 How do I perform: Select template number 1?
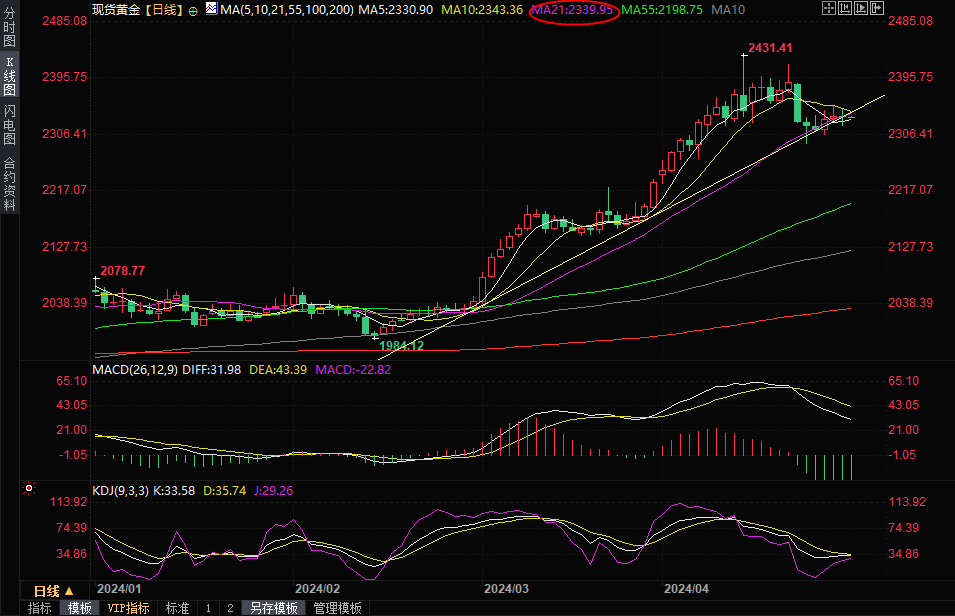coord(208,608)
